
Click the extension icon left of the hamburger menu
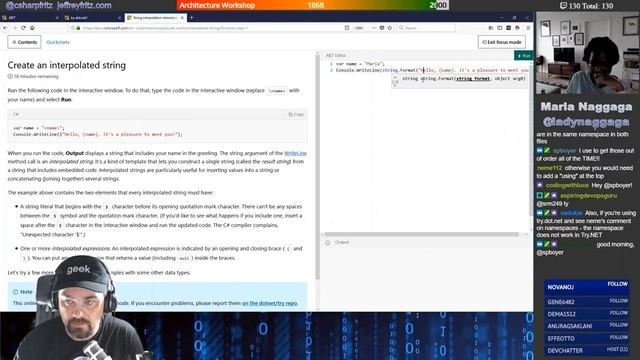tap(518, 28)
